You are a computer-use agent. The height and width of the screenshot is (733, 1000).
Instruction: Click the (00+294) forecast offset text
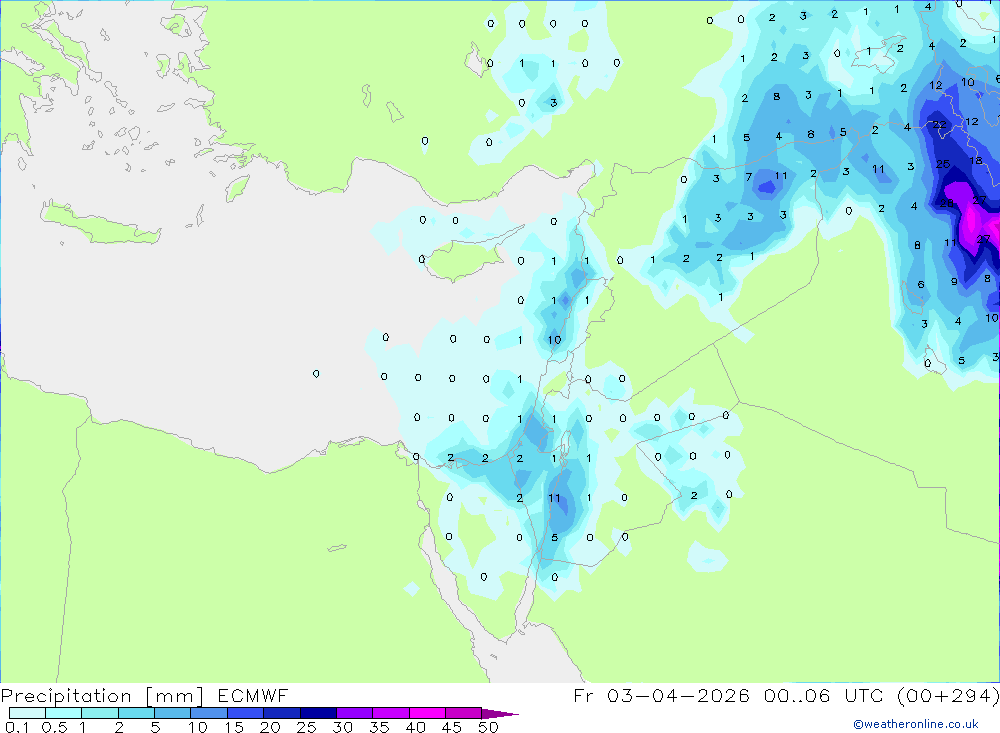948,695
